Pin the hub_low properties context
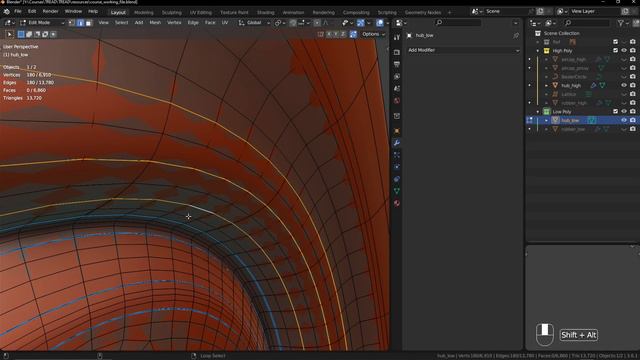This screenshot has width=640, height=360. point(516,36)
